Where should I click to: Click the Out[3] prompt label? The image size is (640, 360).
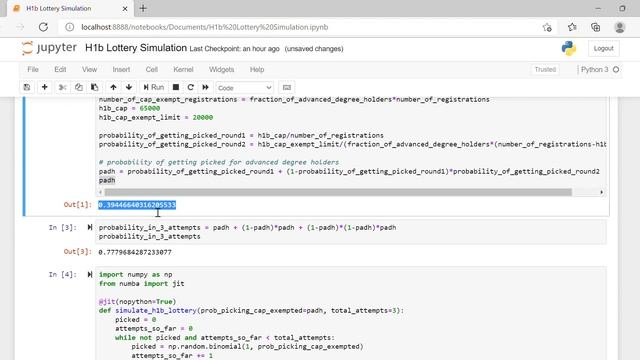coord(78,251)
